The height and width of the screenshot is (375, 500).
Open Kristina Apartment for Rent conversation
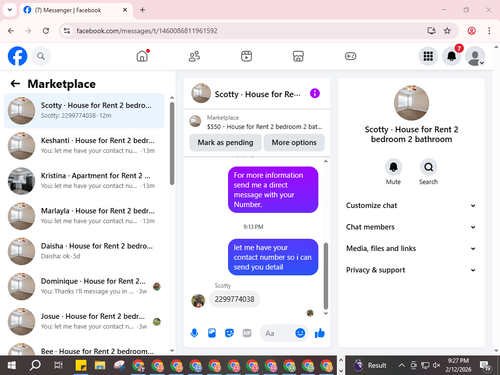point(84,181)
